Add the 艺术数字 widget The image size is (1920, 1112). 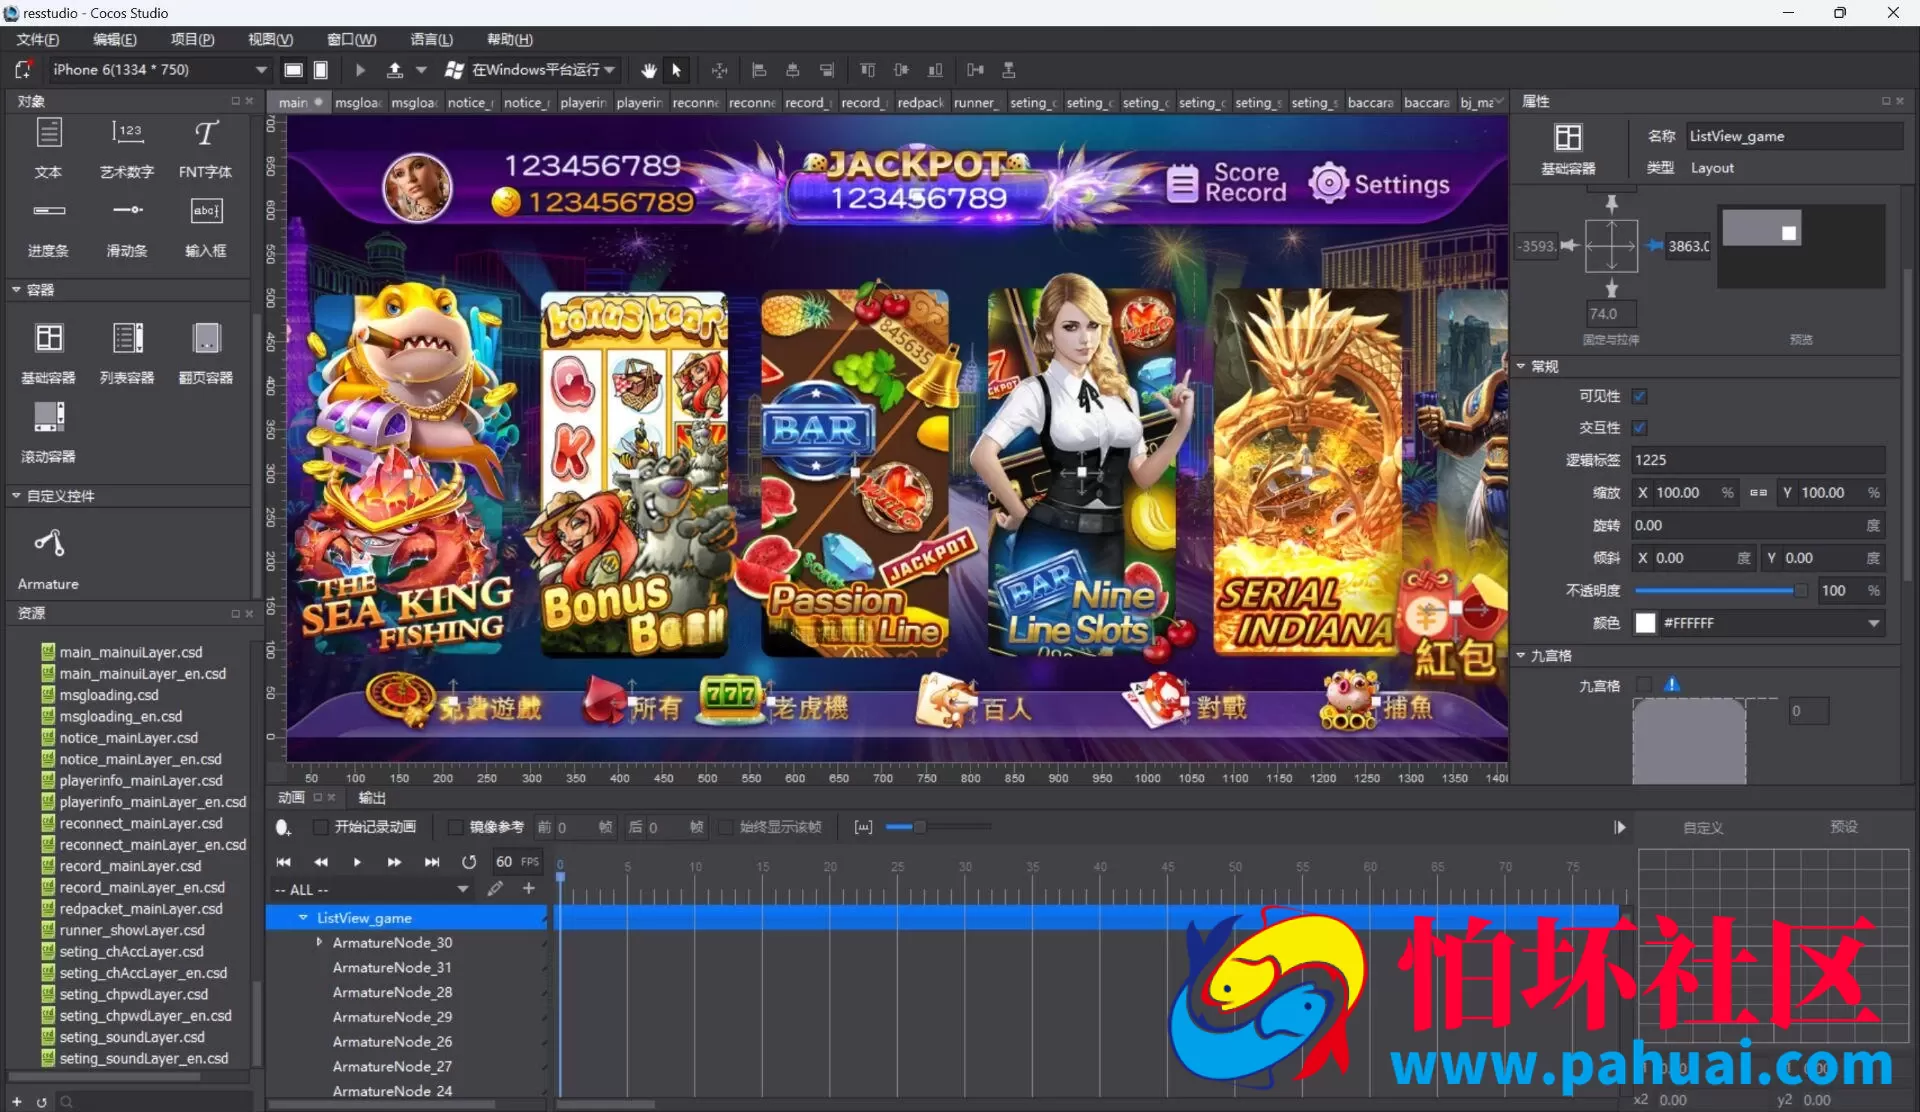tap(127, 149)
